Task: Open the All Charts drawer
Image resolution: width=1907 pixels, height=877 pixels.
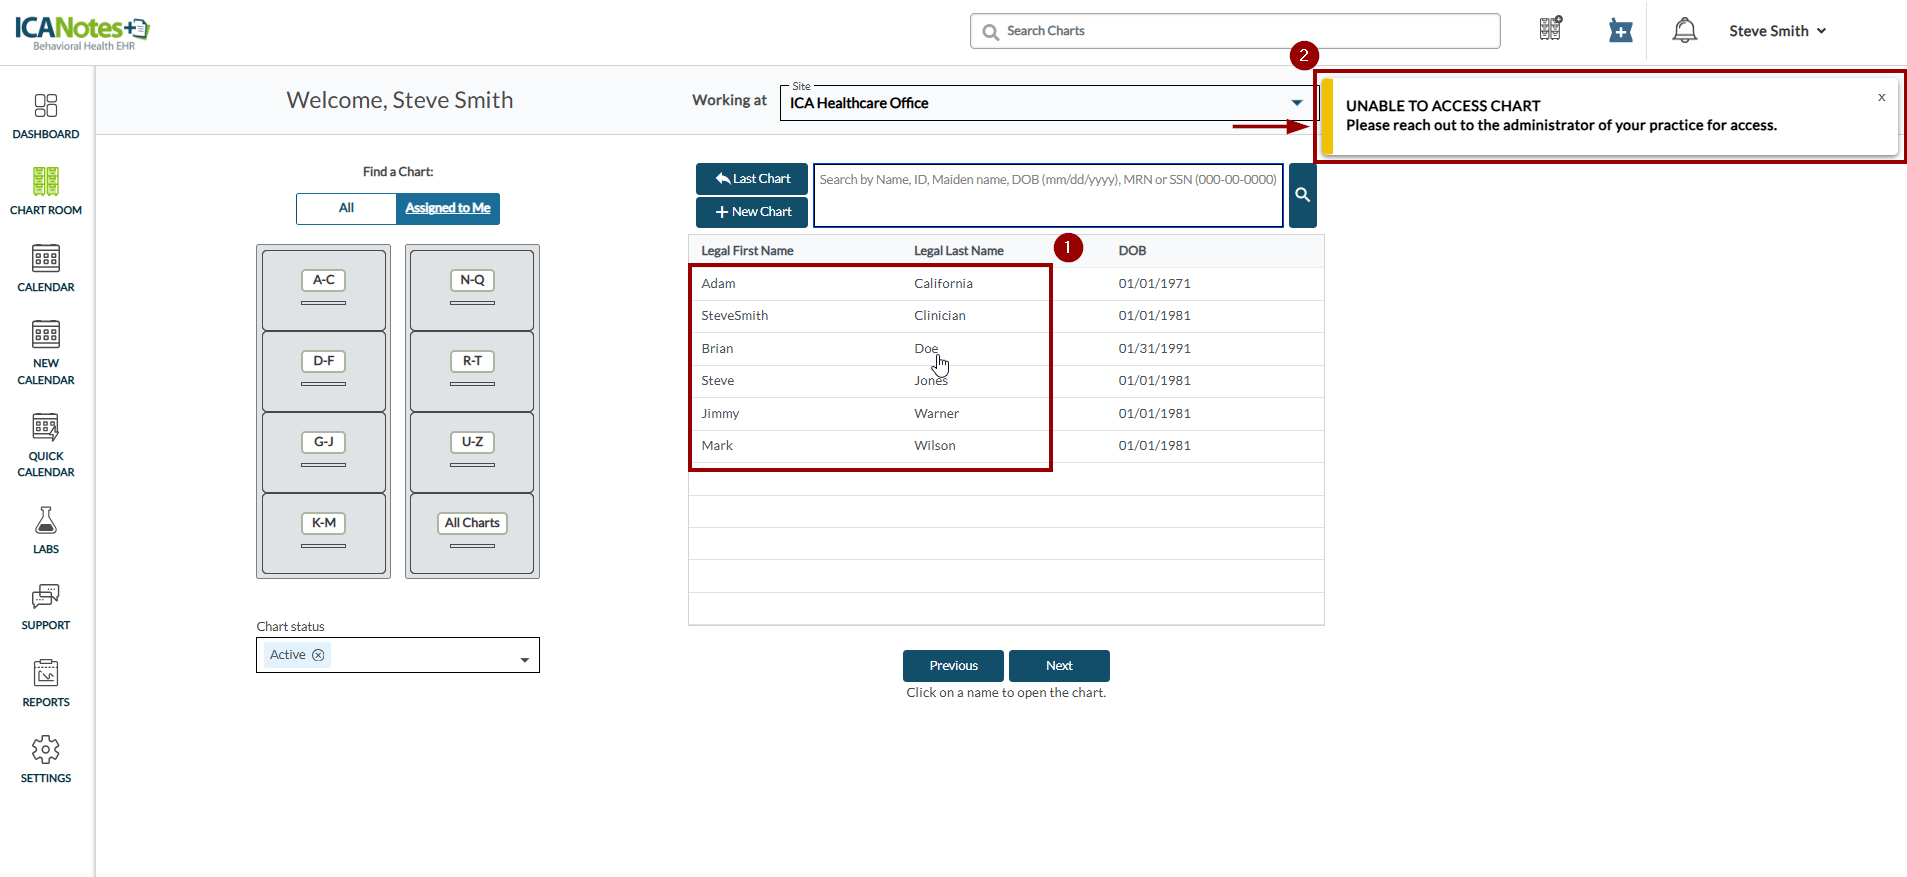Action: click(472, 532)
